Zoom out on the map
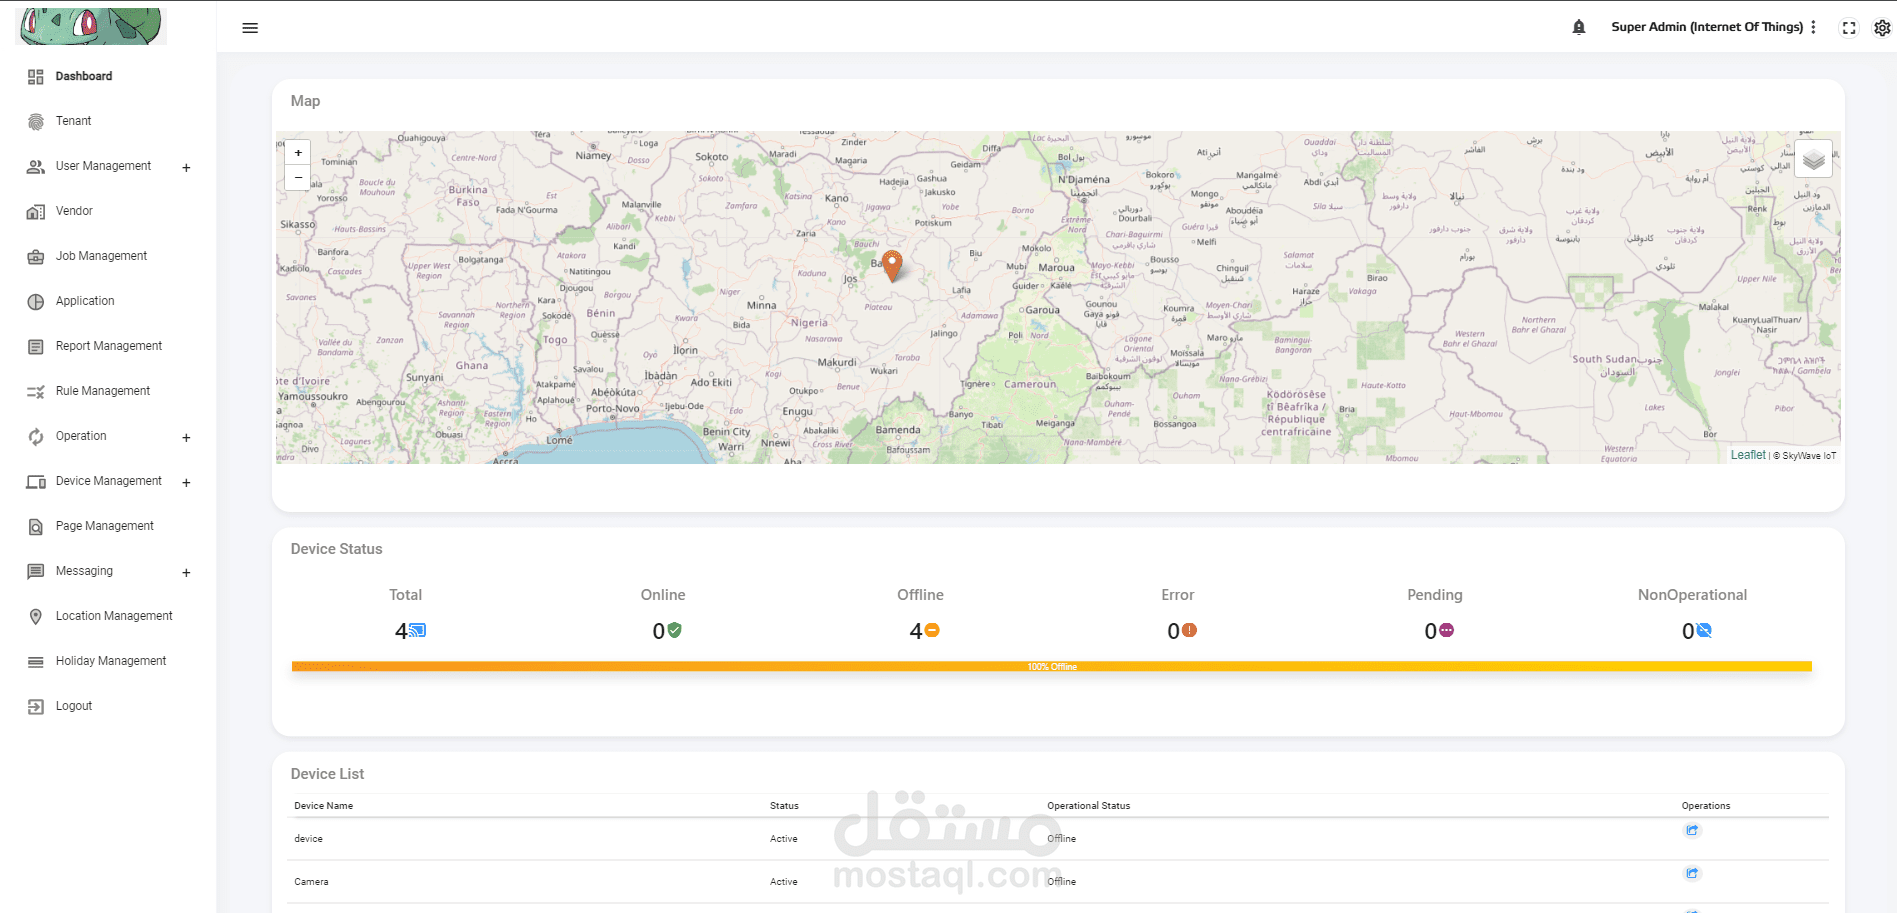This screenshot has height=913, width=1897. click(x=298, y=177)
